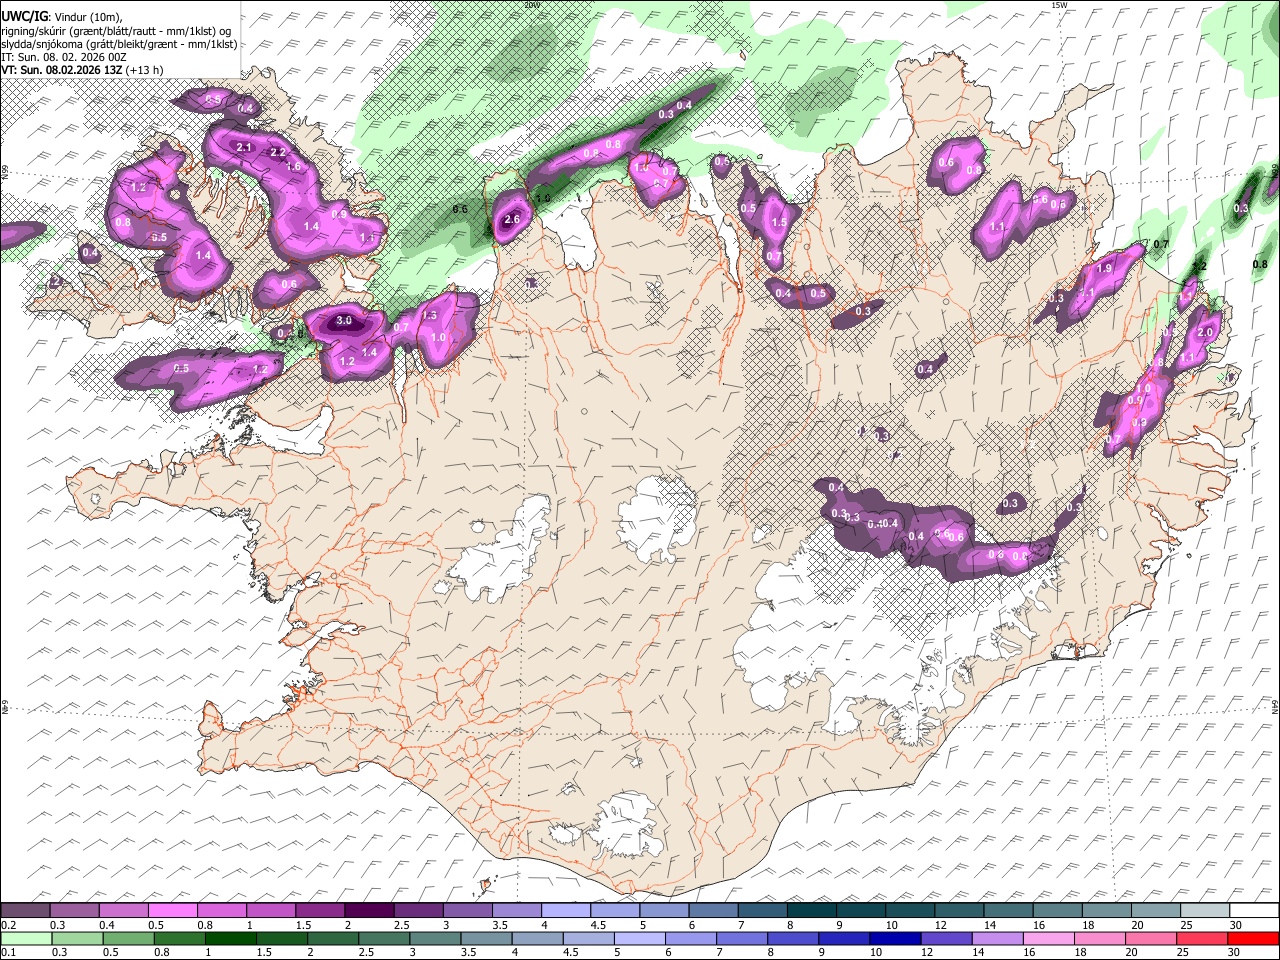Image resolution: width=1280 pixels, height=960 pixels.
Task: Click the dark blue bottom-row swatch starting at 10
Action: [x=895, y=938]
